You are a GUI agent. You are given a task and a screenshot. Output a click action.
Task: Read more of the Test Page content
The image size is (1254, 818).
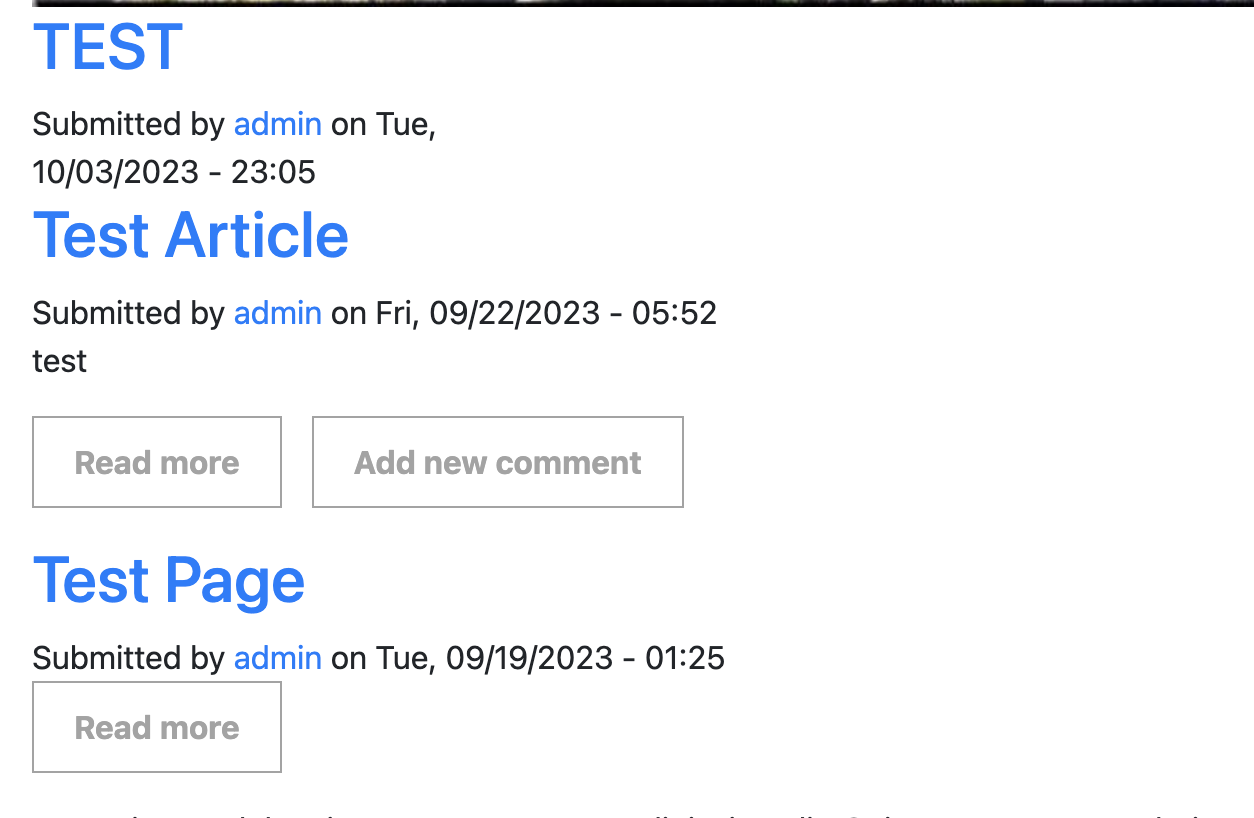point(156,727)
